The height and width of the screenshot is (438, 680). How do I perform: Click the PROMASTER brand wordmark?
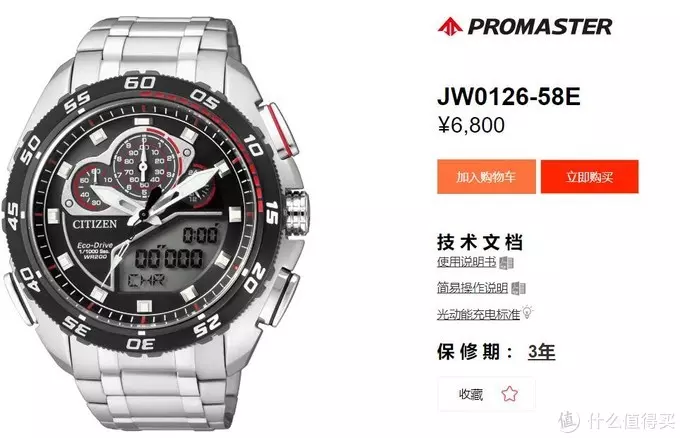pyautogui.click(x=540, y=26)
